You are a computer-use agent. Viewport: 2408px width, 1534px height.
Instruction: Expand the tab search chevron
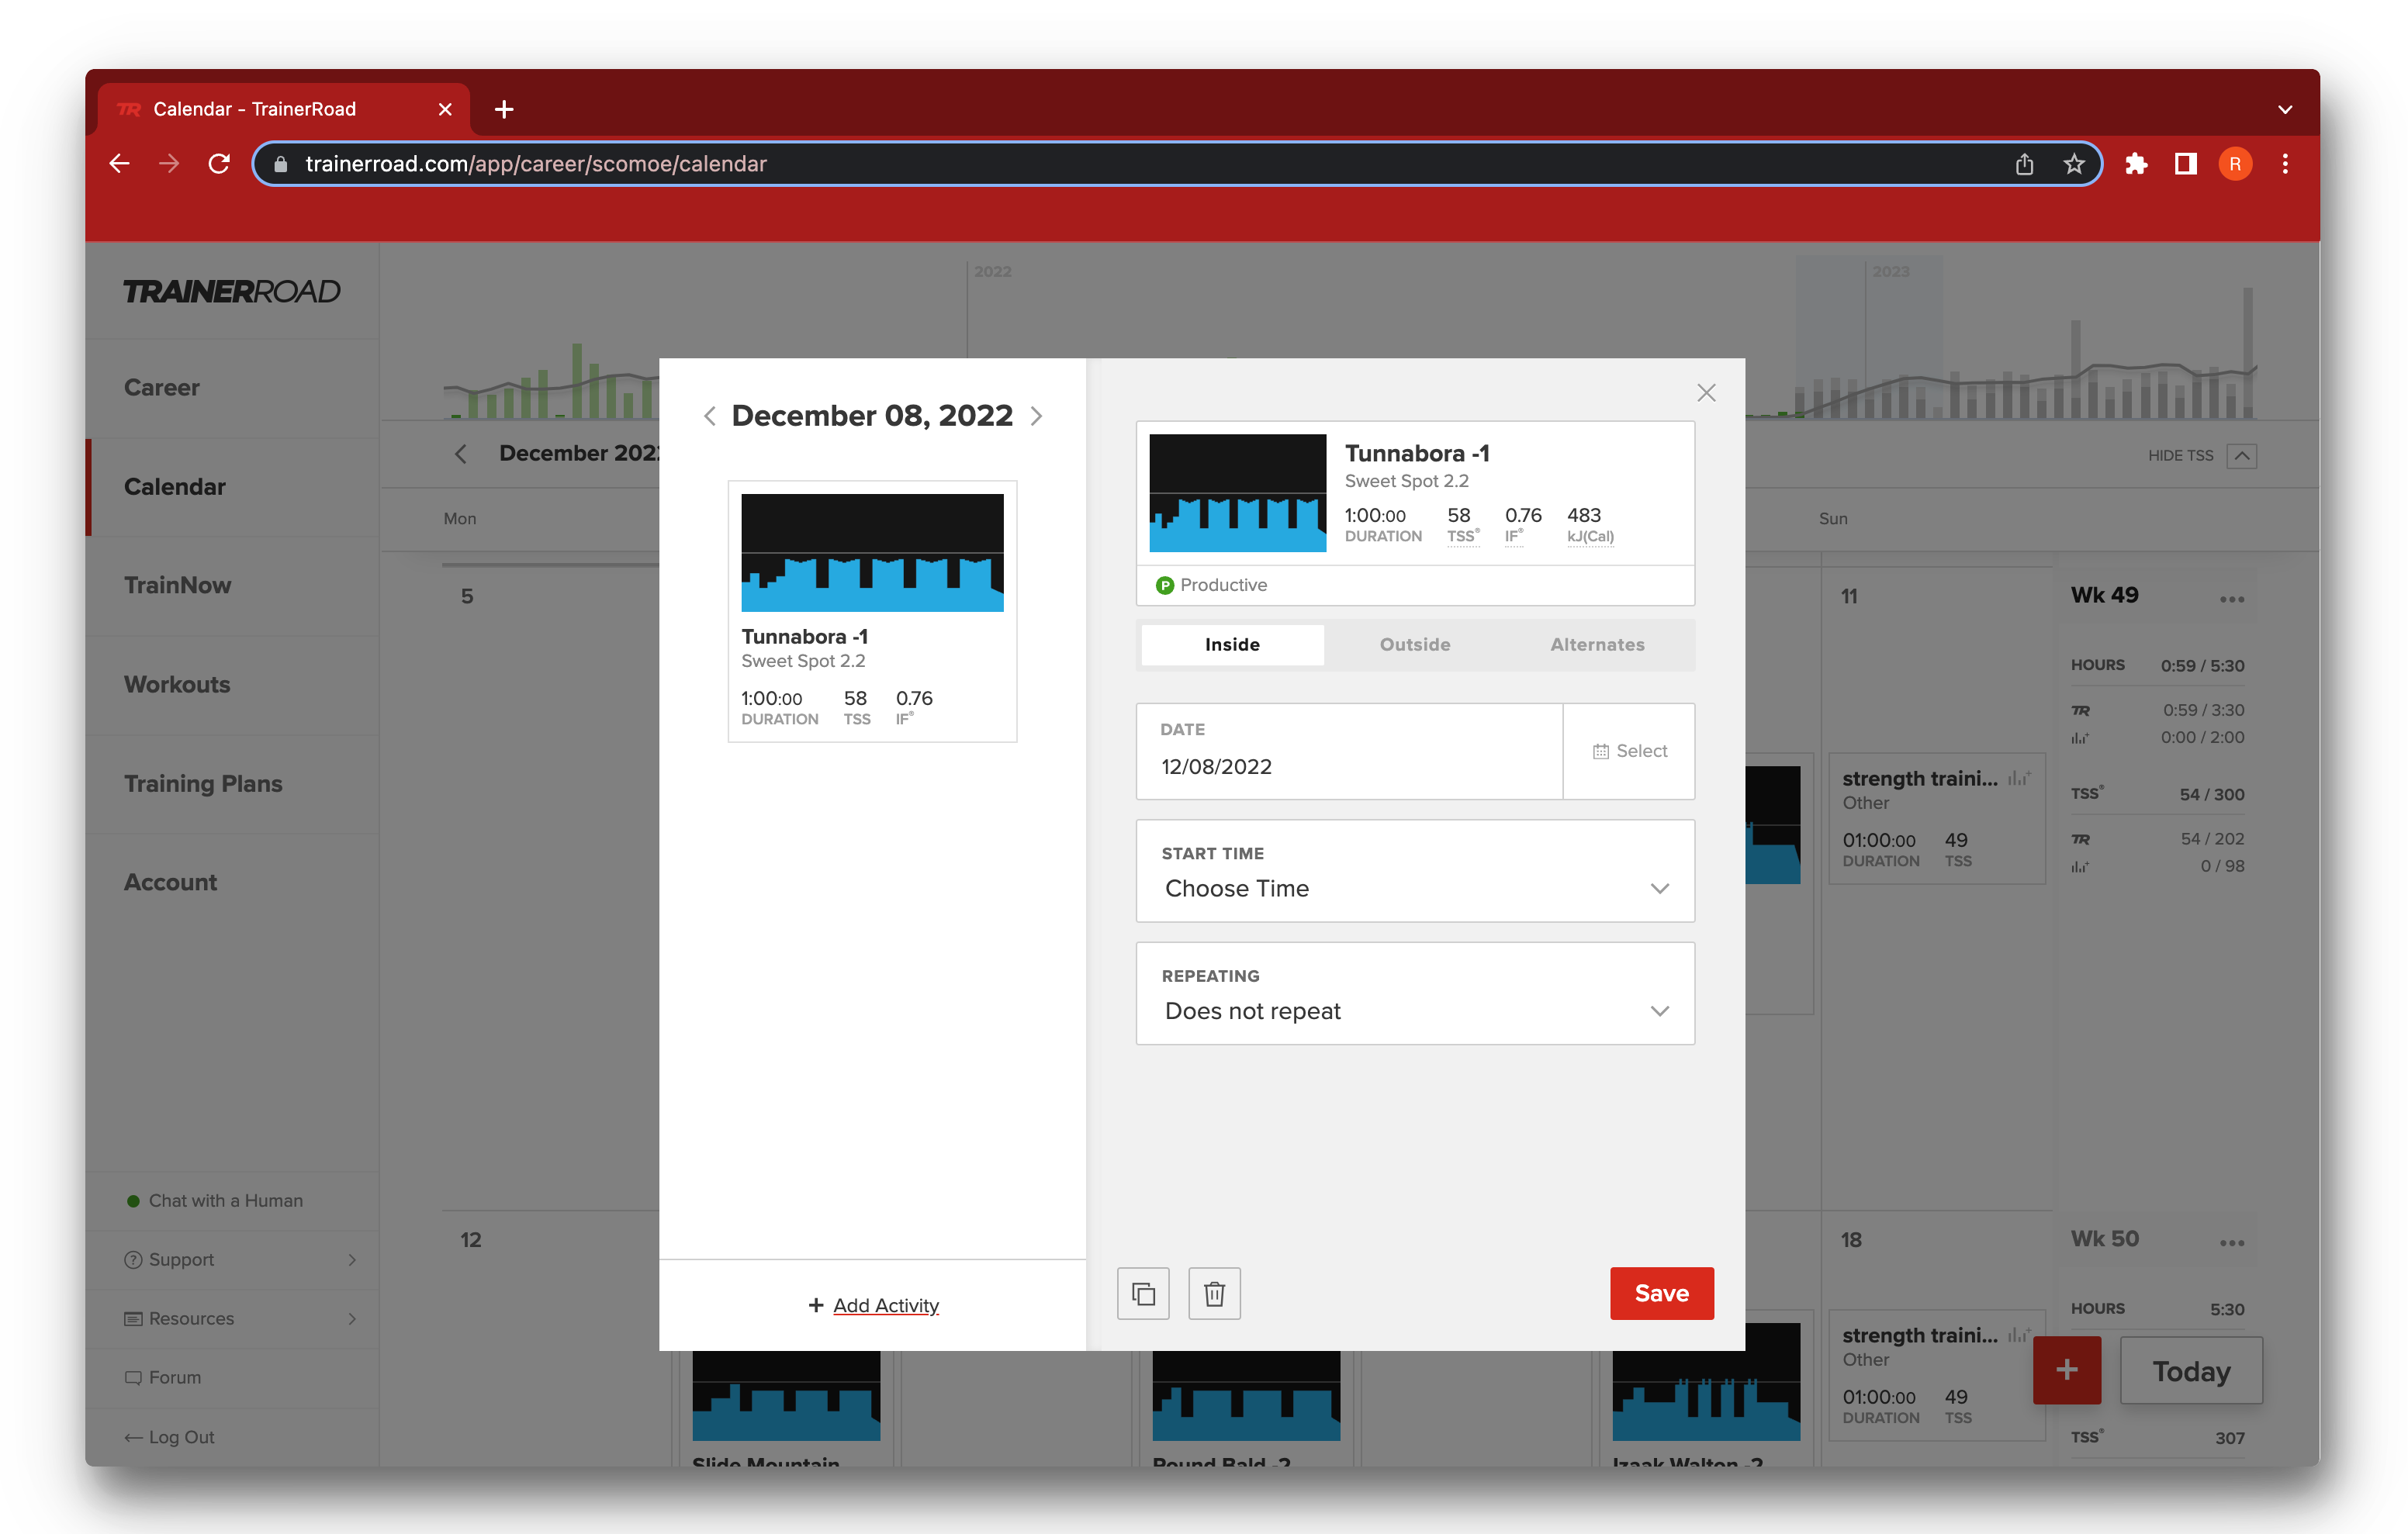coord(2285,110)
